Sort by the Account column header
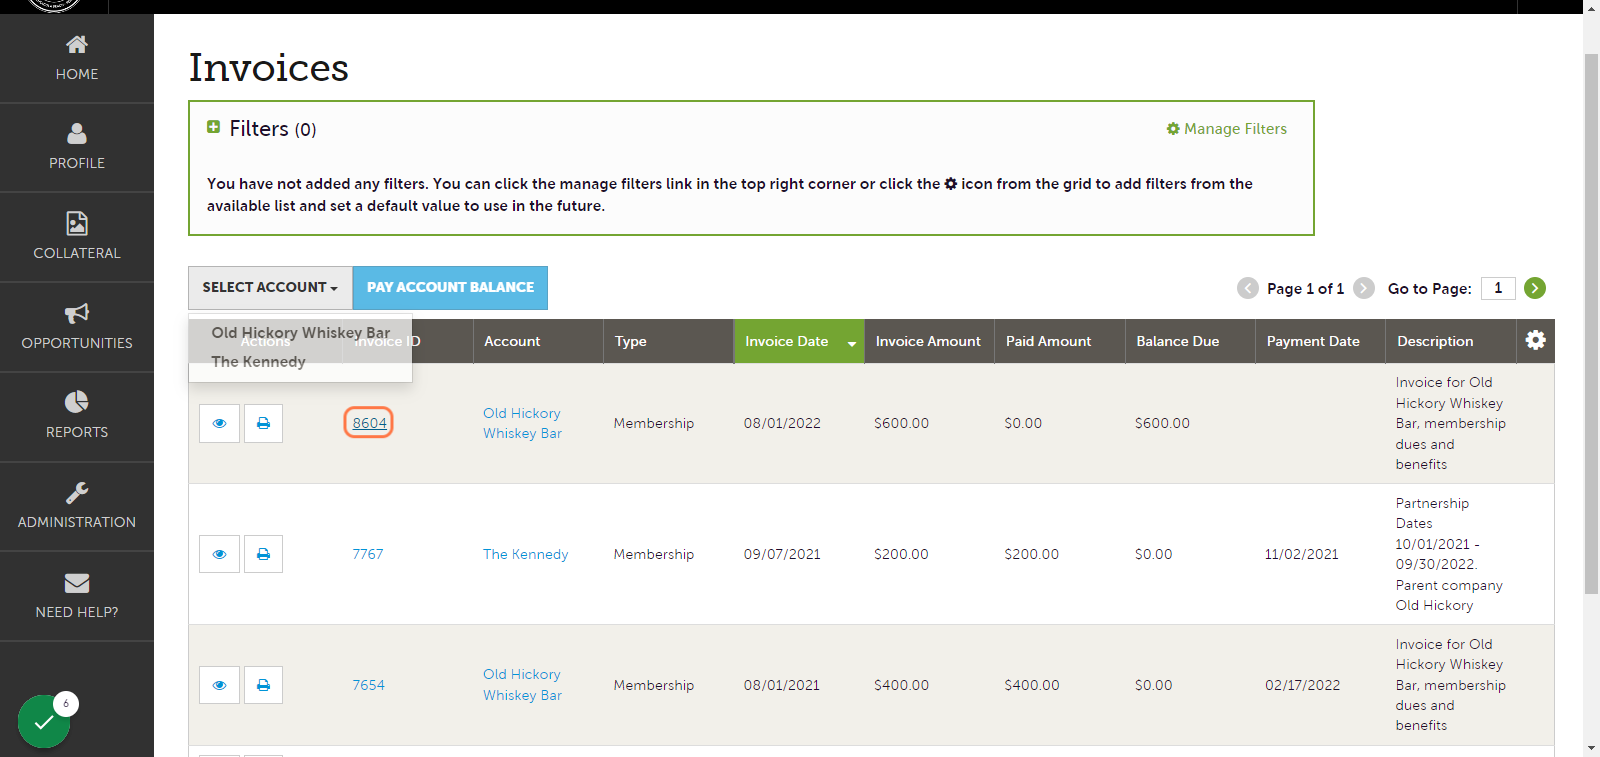The width and height of the screenshot is (1600, 757). tap(538, 341)
